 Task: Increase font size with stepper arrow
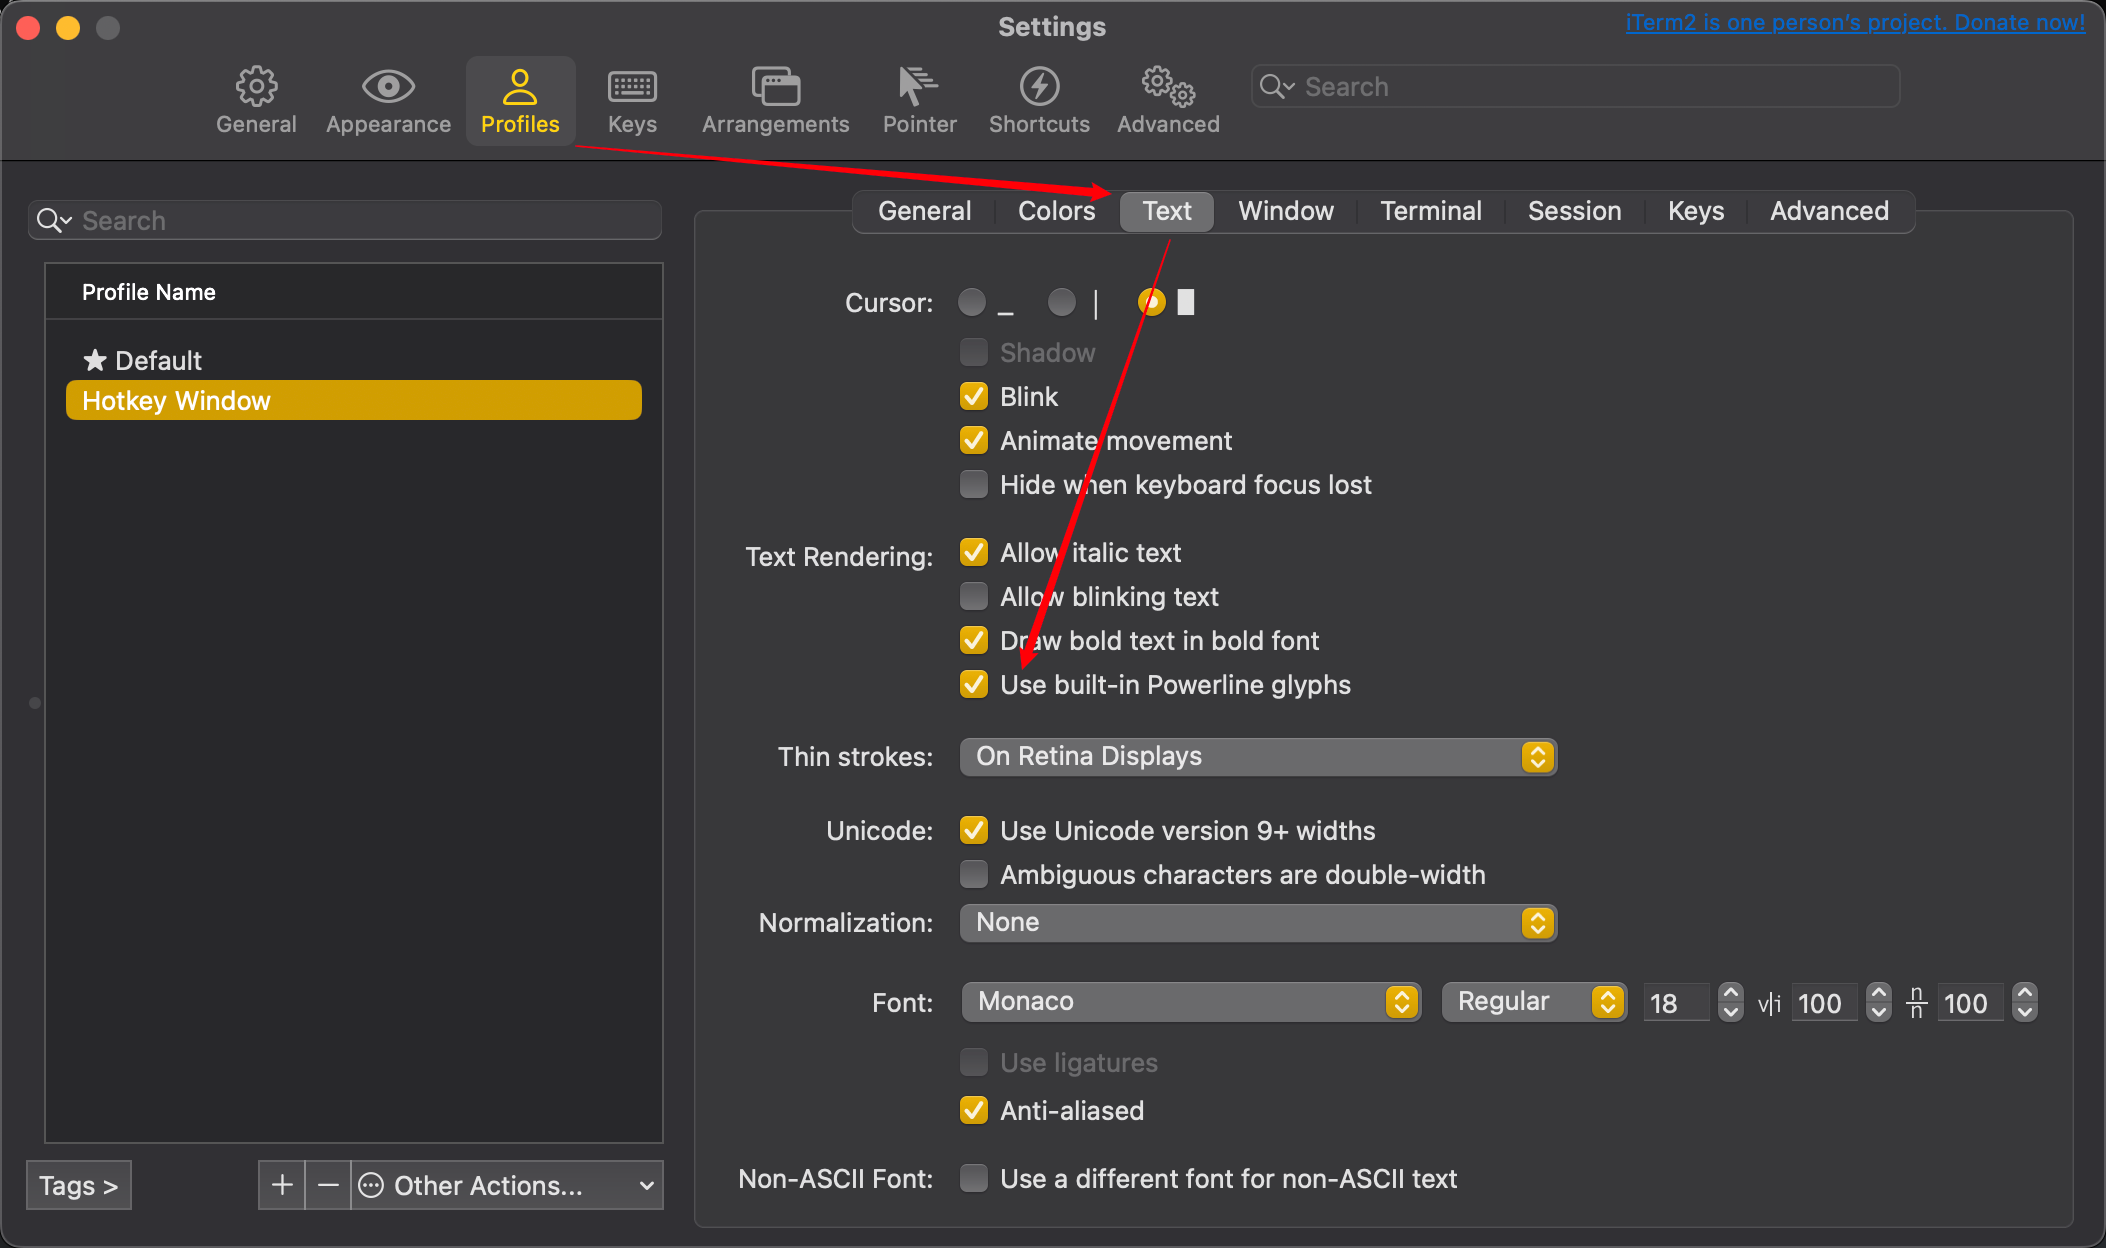pos(1731,993)
